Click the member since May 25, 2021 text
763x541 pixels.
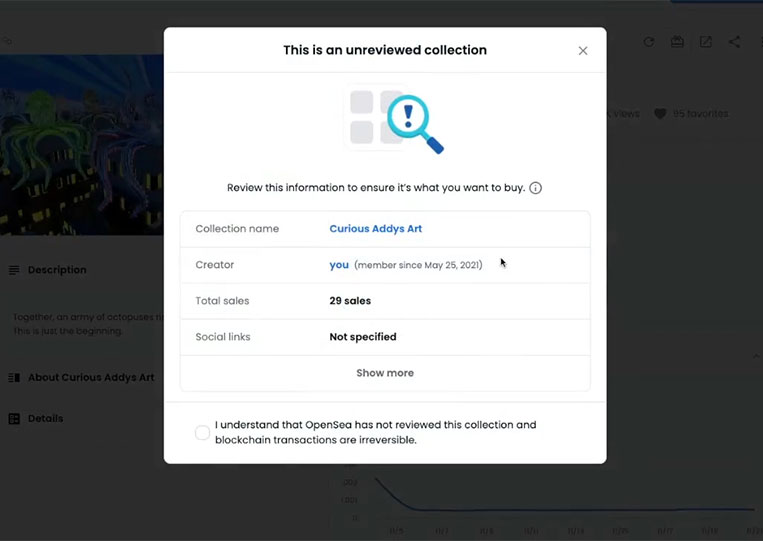coord(418,265)
